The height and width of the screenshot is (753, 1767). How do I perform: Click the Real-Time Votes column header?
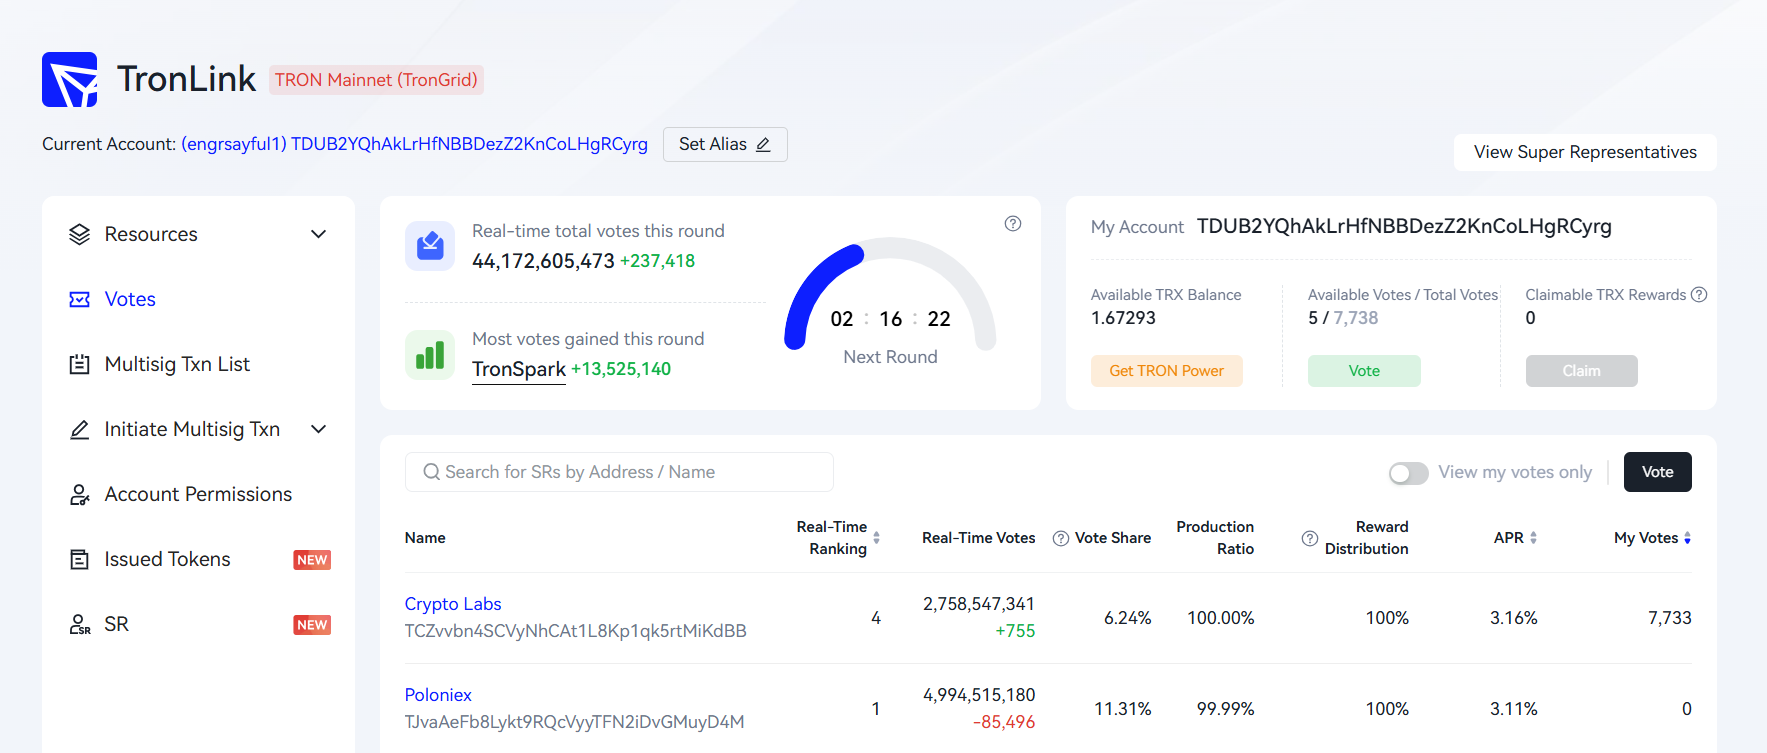click(978, 538)
